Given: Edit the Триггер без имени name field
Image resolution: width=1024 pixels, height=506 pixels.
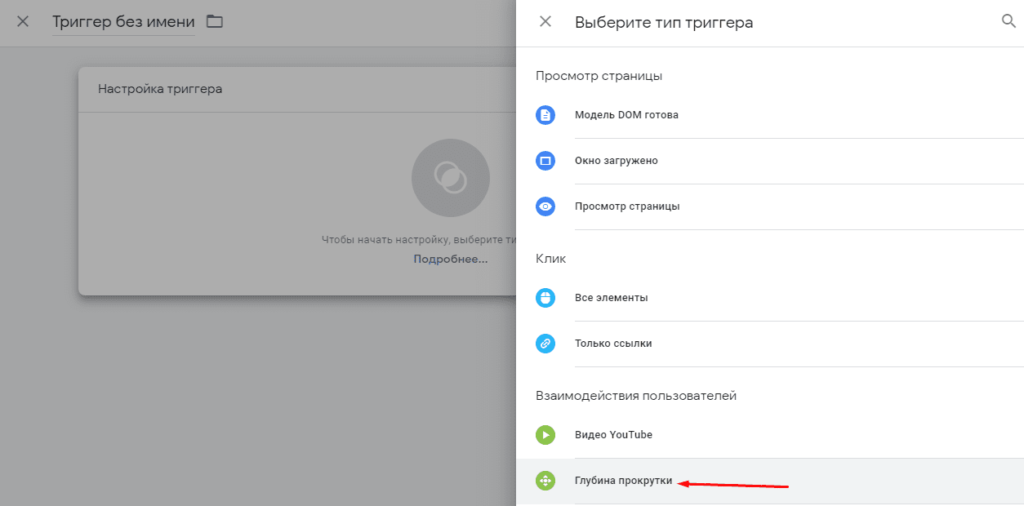Looking at the screenshot, I should (x=123, y=22).
